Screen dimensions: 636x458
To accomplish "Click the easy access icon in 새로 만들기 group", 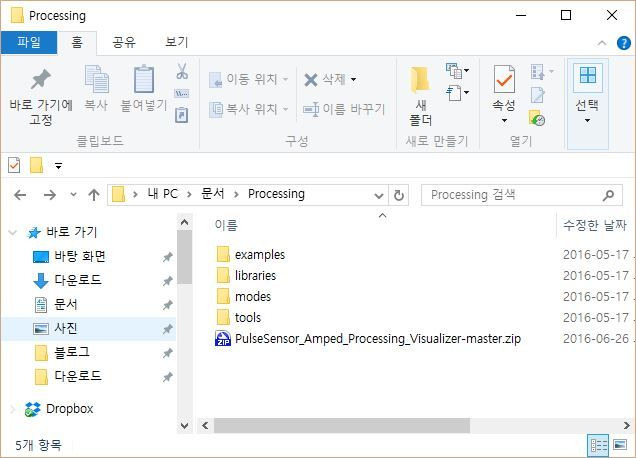I will tap(453, 93).
